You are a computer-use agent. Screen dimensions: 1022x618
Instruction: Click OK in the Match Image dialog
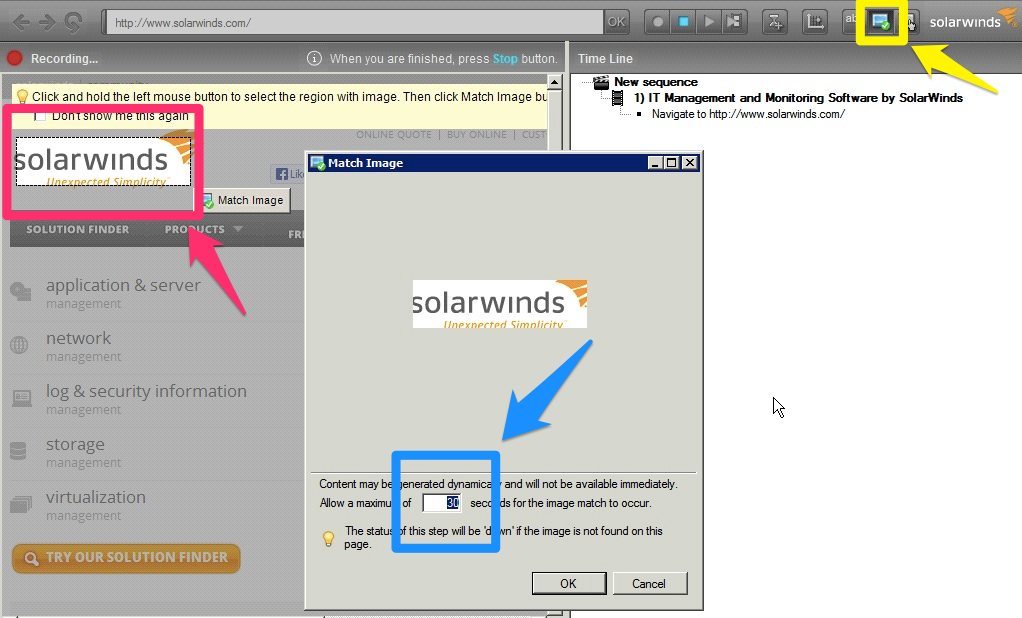tap(568, 583)
